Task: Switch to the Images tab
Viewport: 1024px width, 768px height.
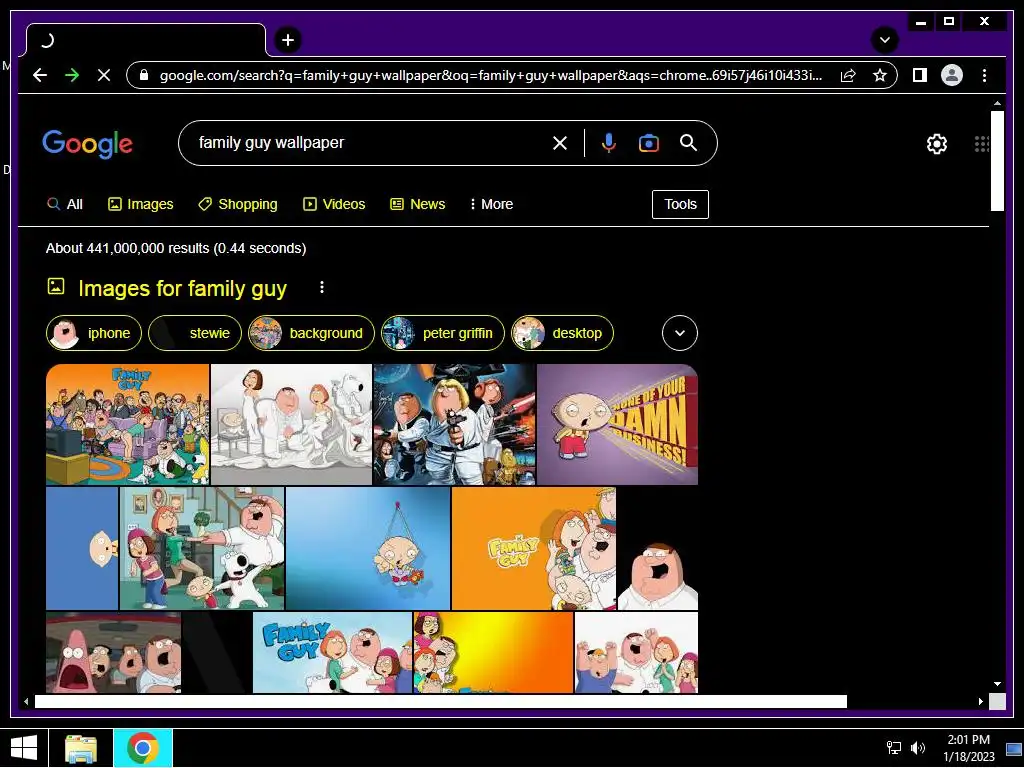Action: point(140,204)
